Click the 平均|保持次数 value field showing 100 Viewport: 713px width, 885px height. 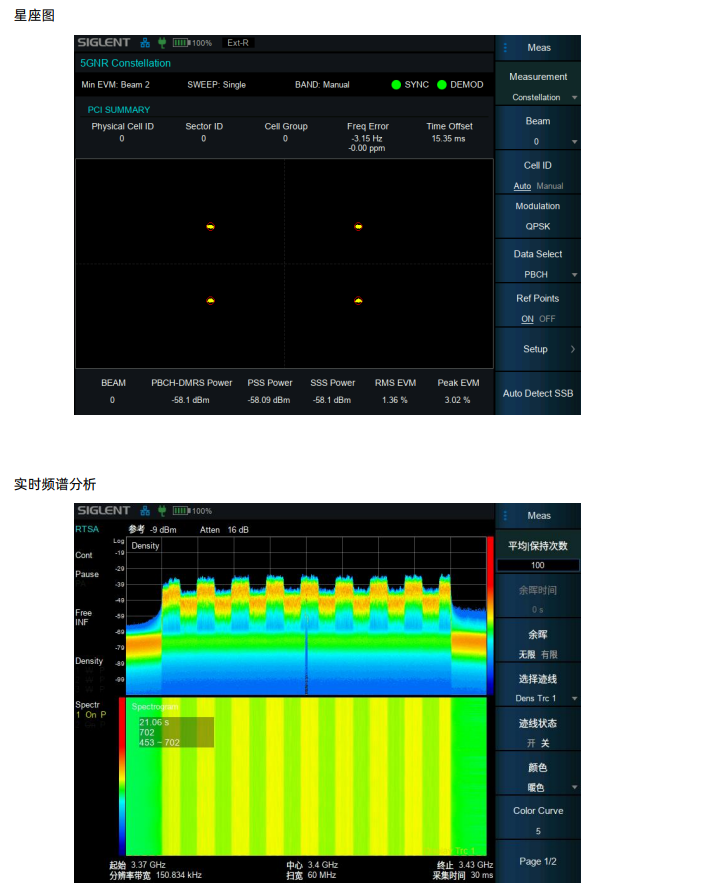538,566
